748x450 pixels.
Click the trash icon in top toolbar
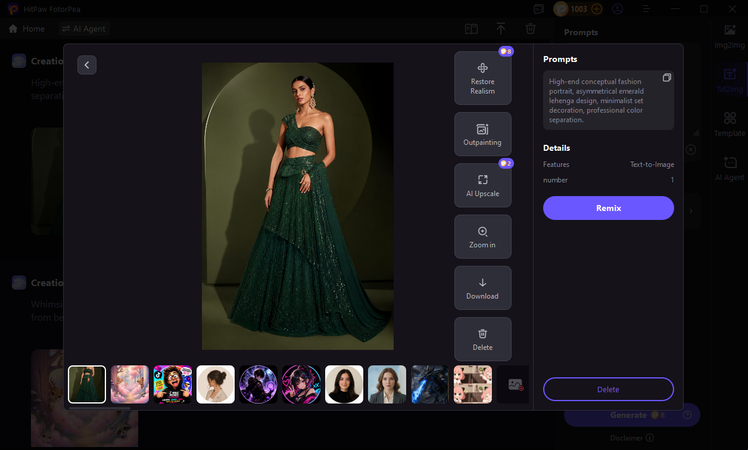tap(530, 29)
